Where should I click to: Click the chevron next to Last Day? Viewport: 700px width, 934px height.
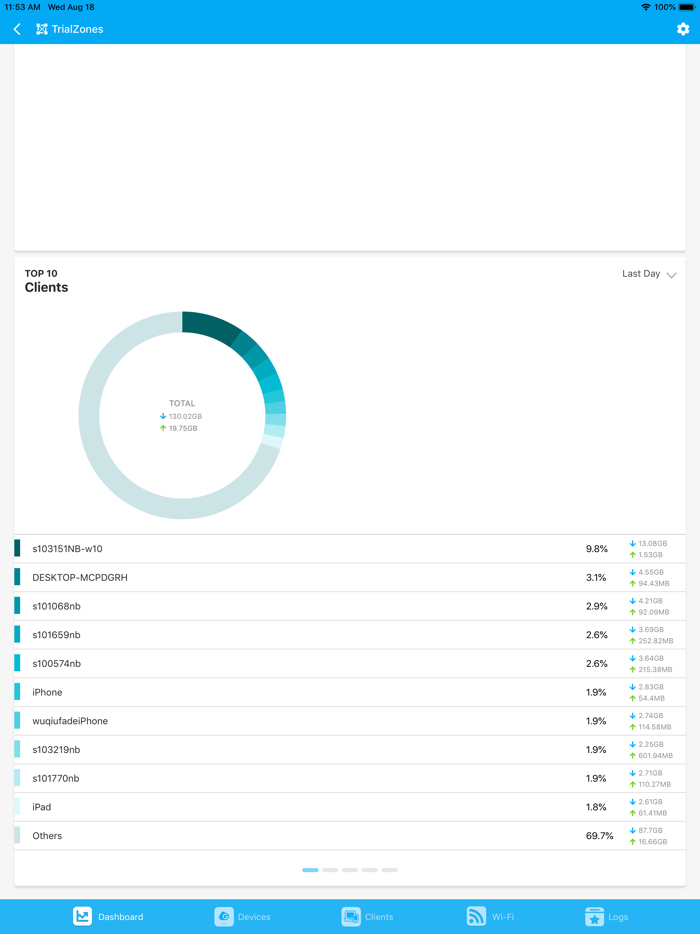click(672, 275)
